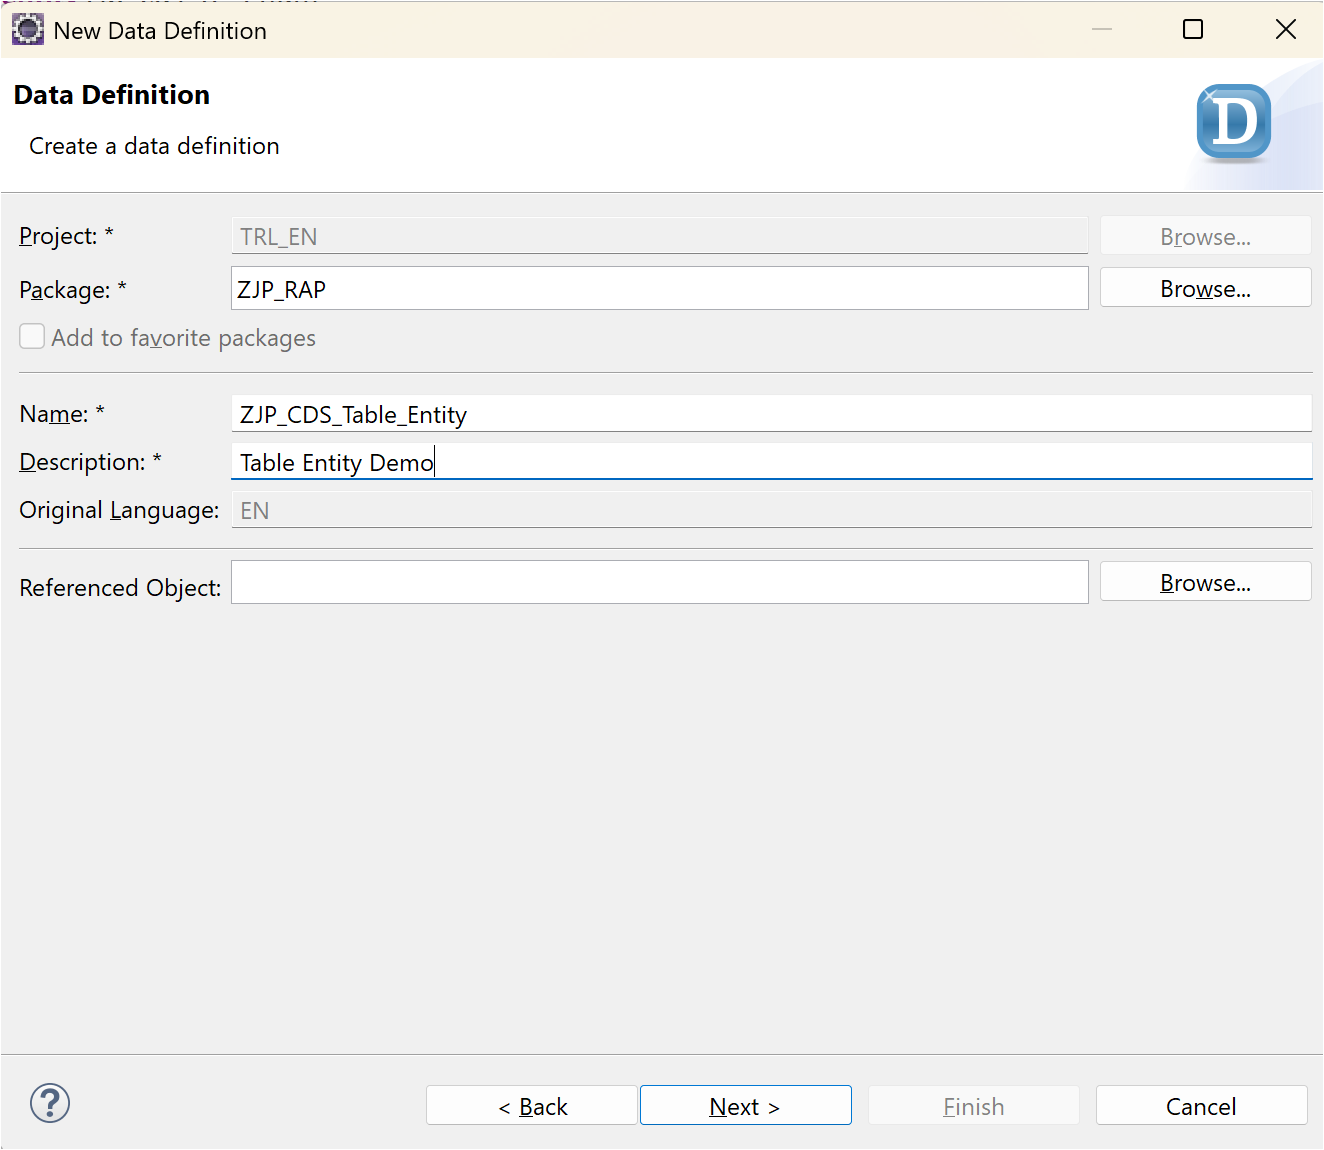
Task: Close the dialog with the X button
Action: (1286, 29)
